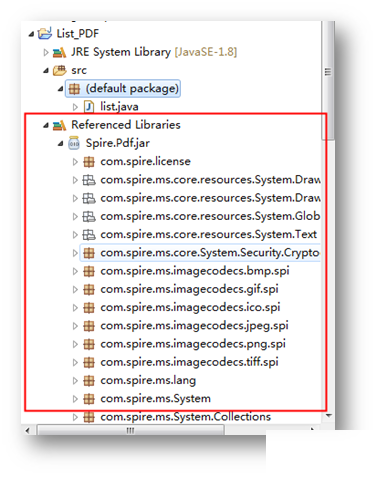Click the list.java file icon
This screenshot has width=377, height=477.
[88, 107]
